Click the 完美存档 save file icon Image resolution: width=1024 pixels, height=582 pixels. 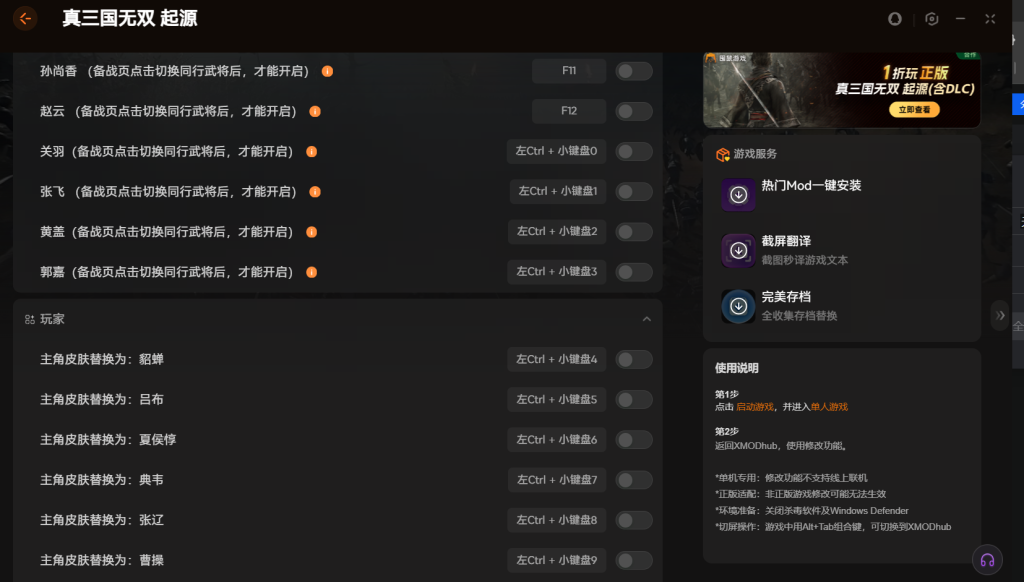pyautogui.click(x=738, y=306)
